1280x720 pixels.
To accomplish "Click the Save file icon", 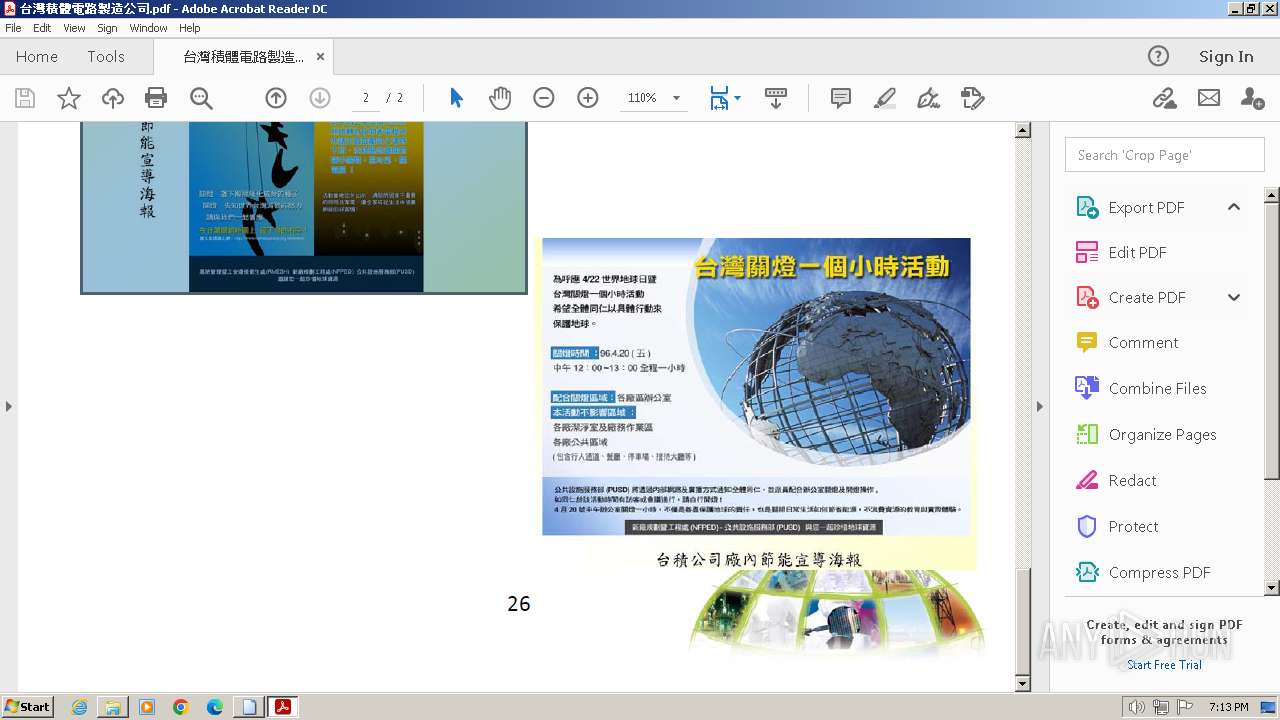I will 25,98.
